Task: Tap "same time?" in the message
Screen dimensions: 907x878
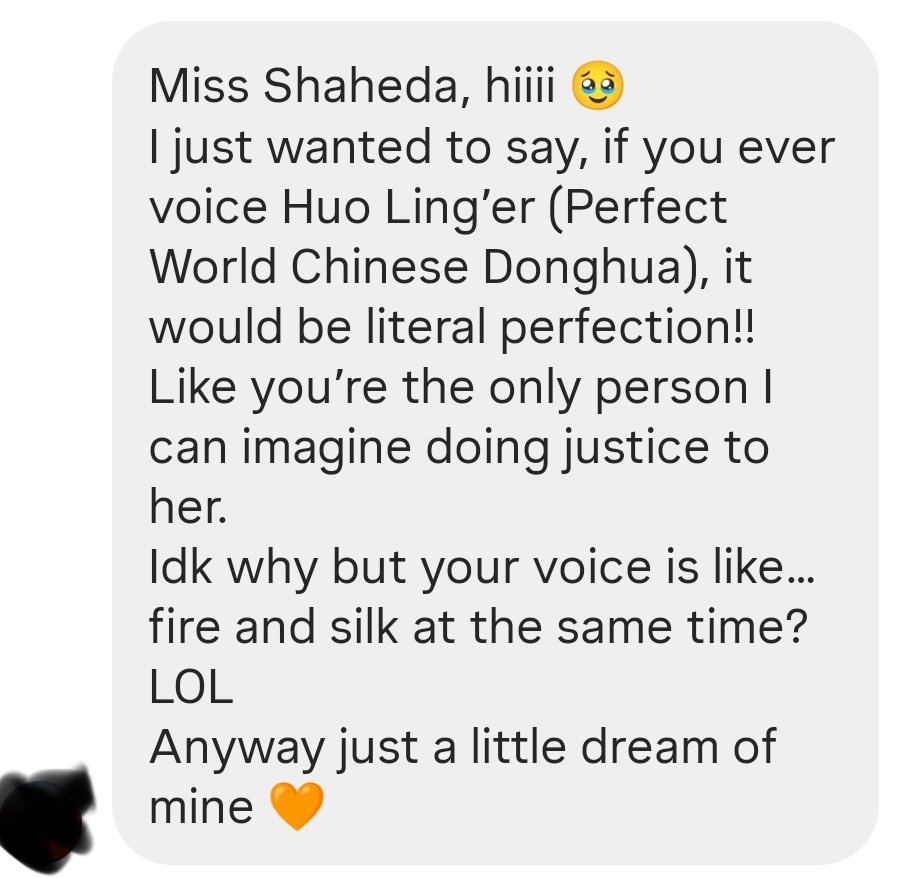Action: [681, 628]
